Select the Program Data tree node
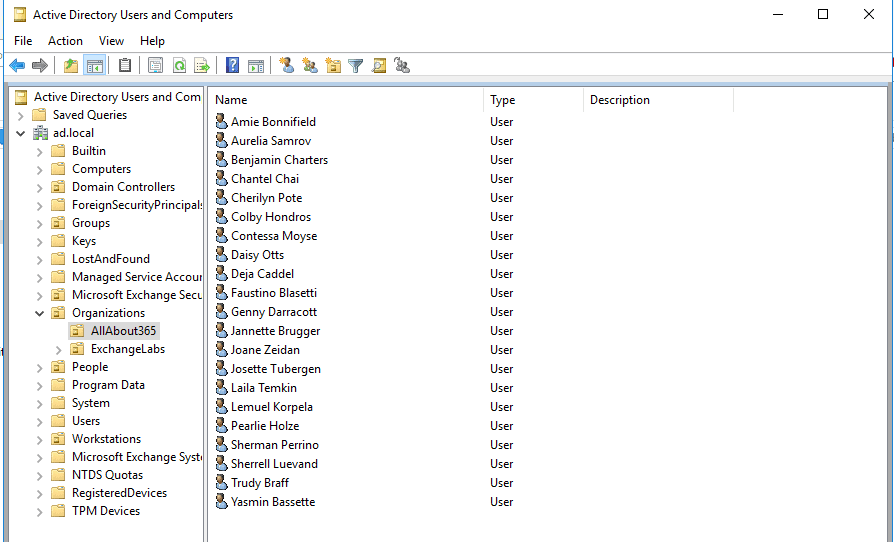The image size is (894, 542). pyautogui.click(x=108, y=385)
